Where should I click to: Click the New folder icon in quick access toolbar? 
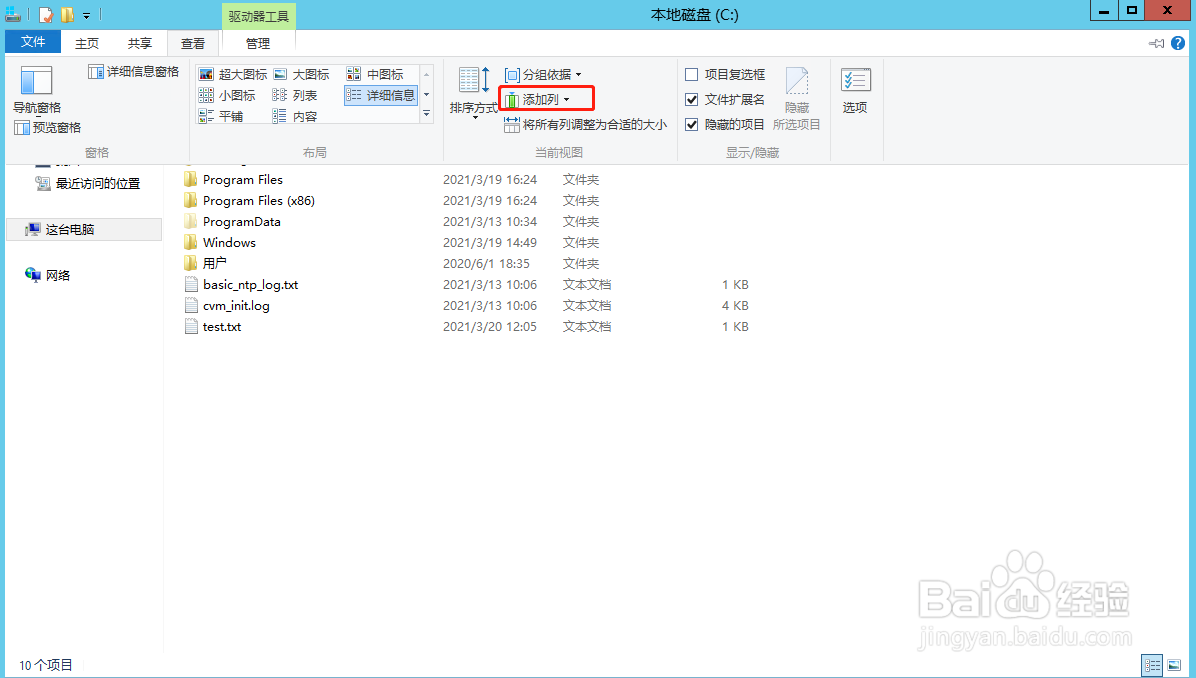(x=67, y=14)
